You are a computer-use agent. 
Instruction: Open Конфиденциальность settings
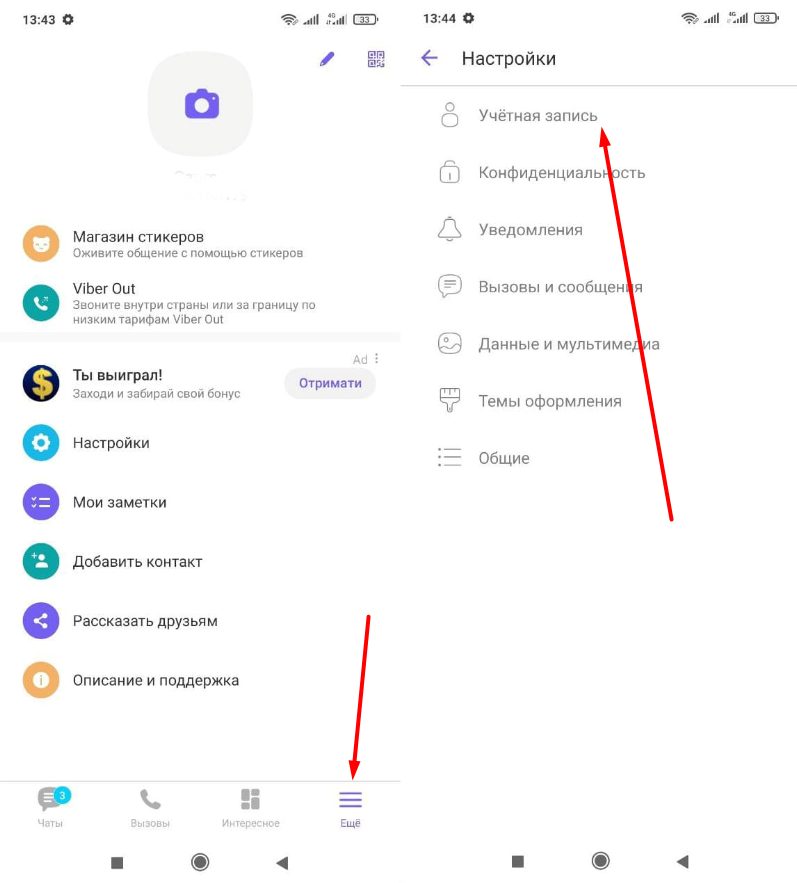tap(599, 172)
